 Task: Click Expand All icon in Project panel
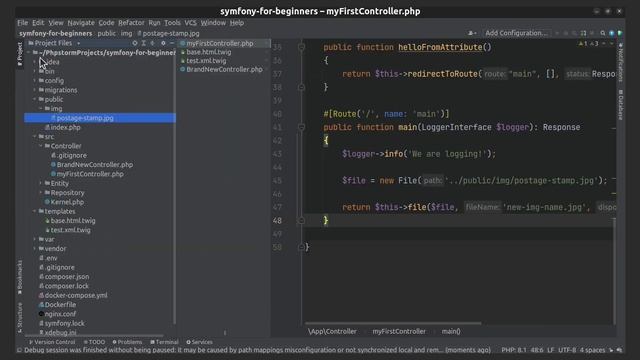pyautogui.click(x=144, y=43)
